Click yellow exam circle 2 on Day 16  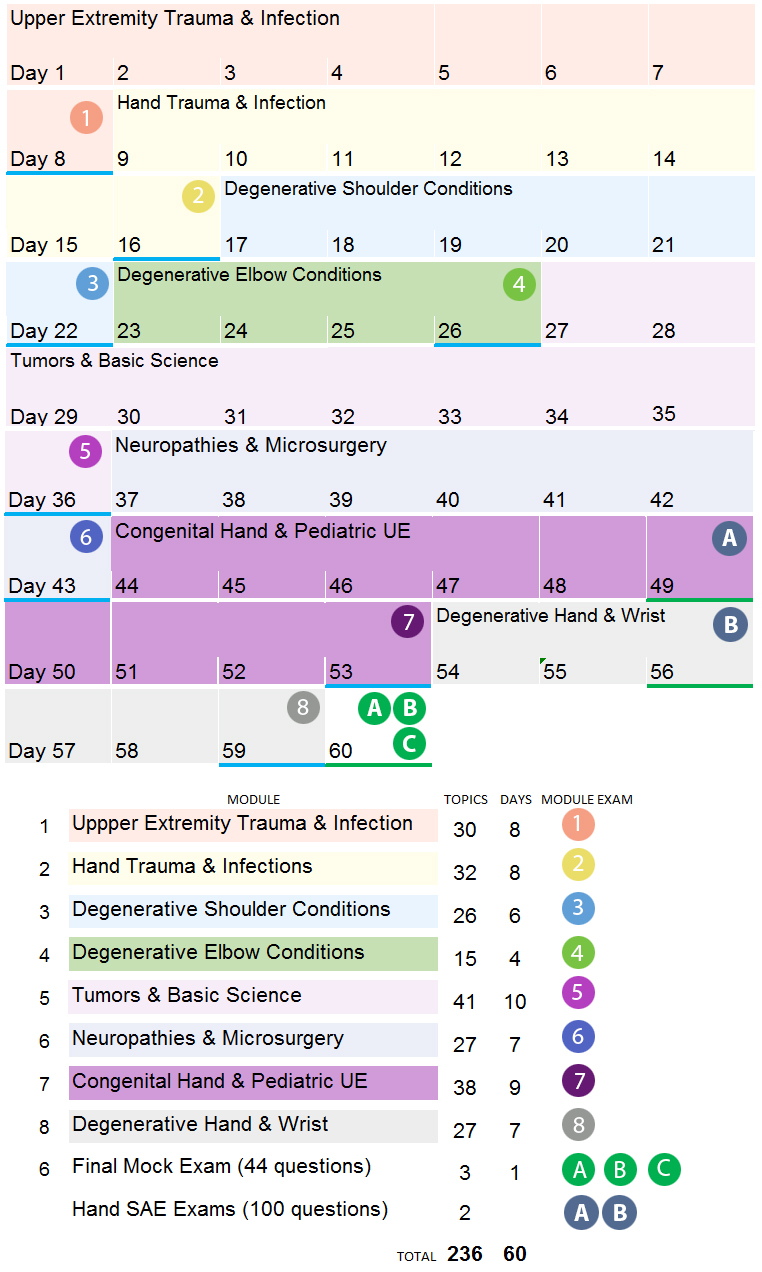tap(198, 196)
